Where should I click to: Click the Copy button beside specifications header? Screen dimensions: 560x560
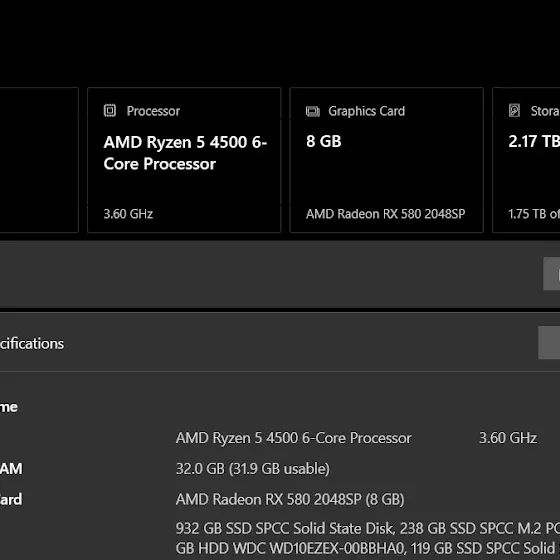(x=549, y=342)
